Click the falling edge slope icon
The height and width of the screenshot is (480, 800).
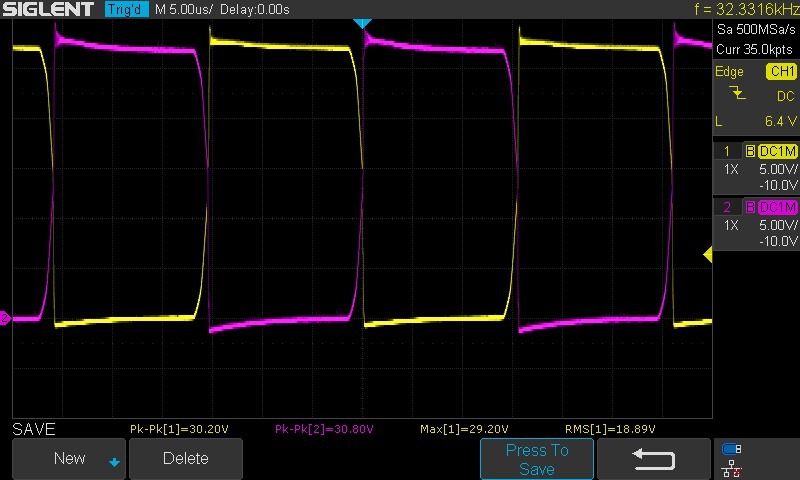(737, 93)
